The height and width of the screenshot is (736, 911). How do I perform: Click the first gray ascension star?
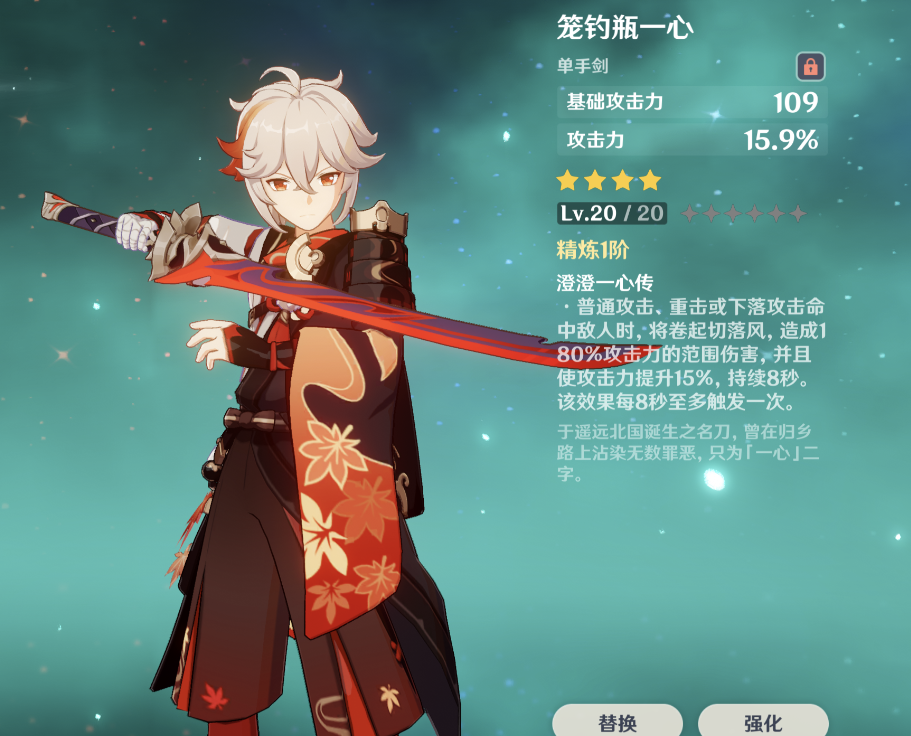tap(690, 214)
